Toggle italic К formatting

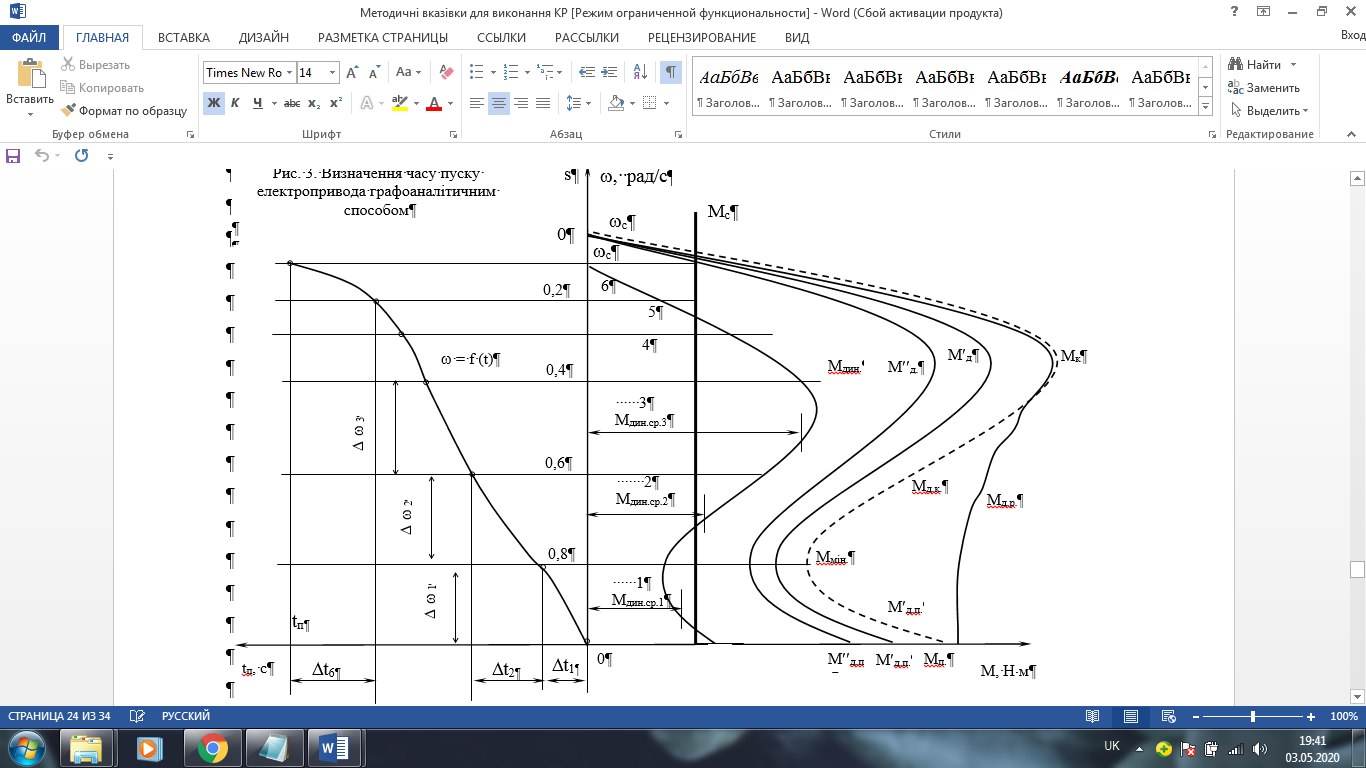(235, 103)
